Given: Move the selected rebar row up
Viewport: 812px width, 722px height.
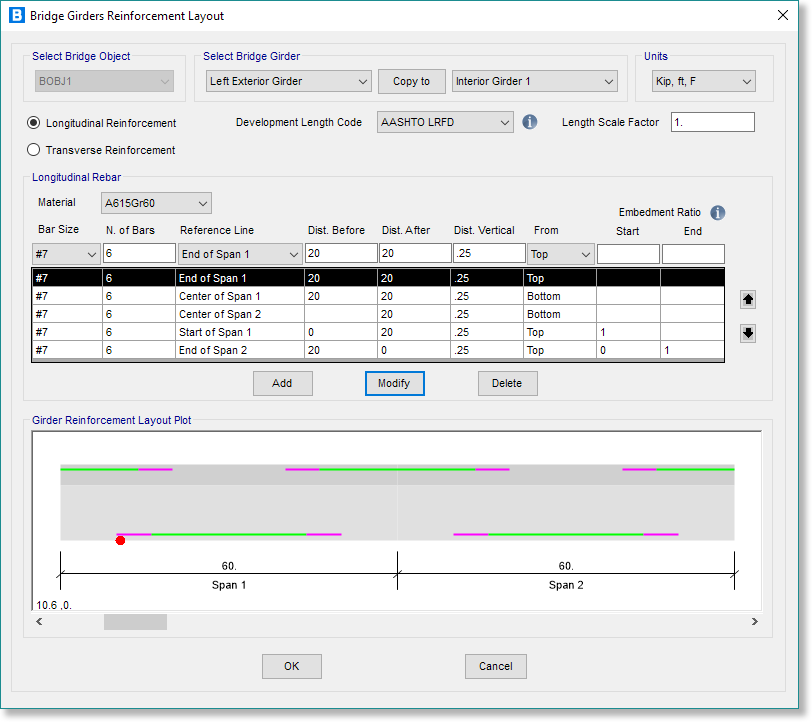Looking at the screenshot, I should (748, 299).
